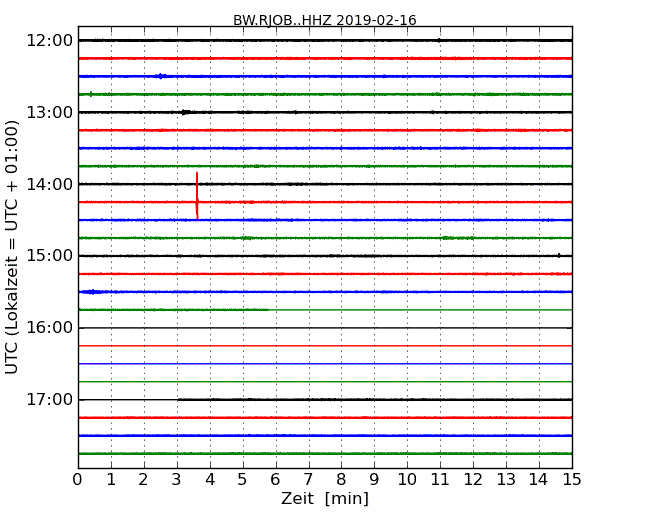650x520 pixels.
Task: Select the 13:00 time label
Action: [x=50, y=112]
